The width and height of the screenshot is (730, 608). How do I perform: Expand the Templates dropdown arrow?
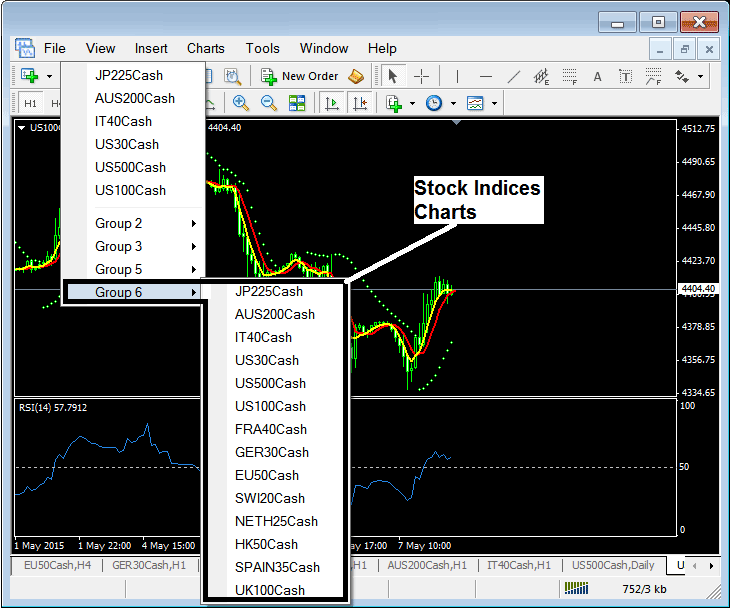click(494, 103)
